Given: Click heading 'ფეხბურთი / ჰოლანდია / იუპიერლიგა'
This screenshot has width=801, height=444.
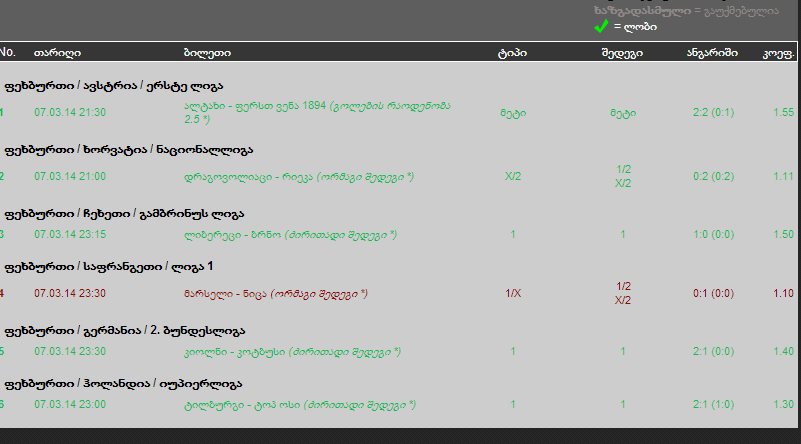Looking at the screenshot, I should point(123,384).
